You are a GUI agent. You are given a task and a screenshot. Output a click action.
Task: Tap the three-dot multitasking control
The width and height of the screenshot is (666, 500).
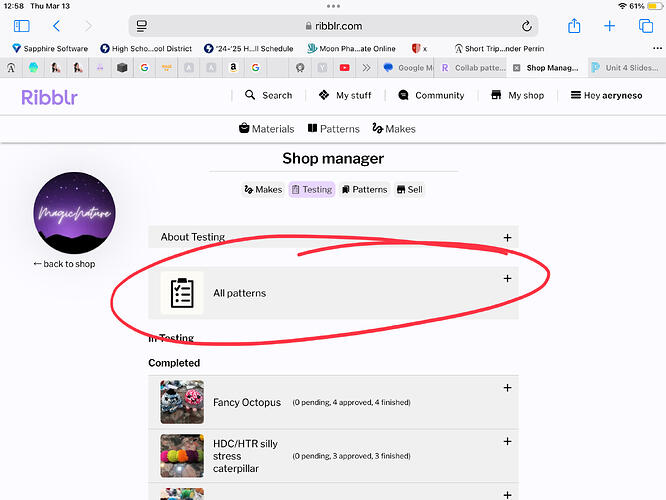(333, 6)
